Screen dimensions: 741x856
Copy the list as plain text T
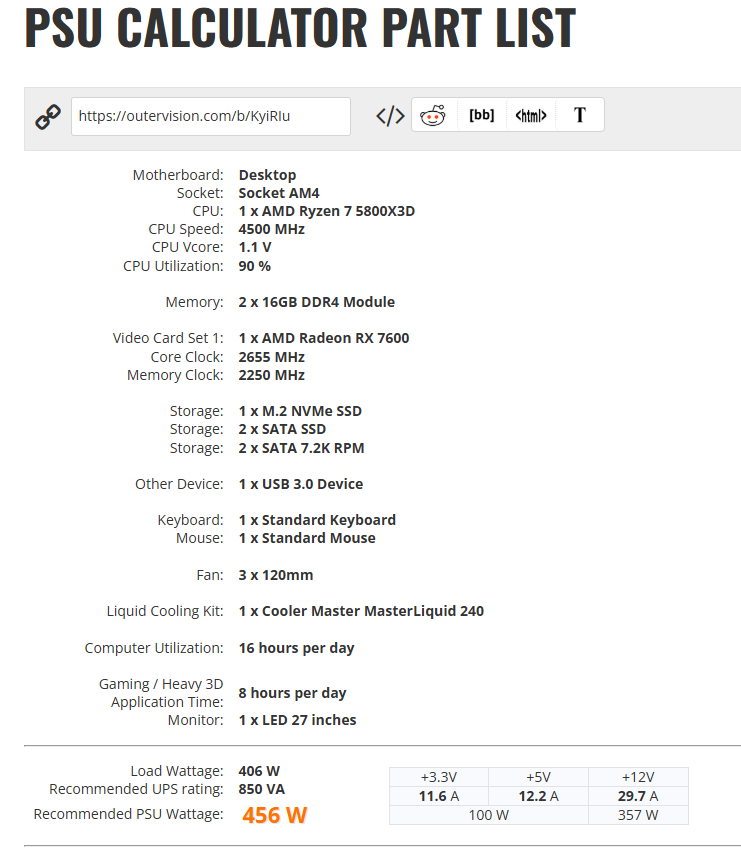coord(579,115)
